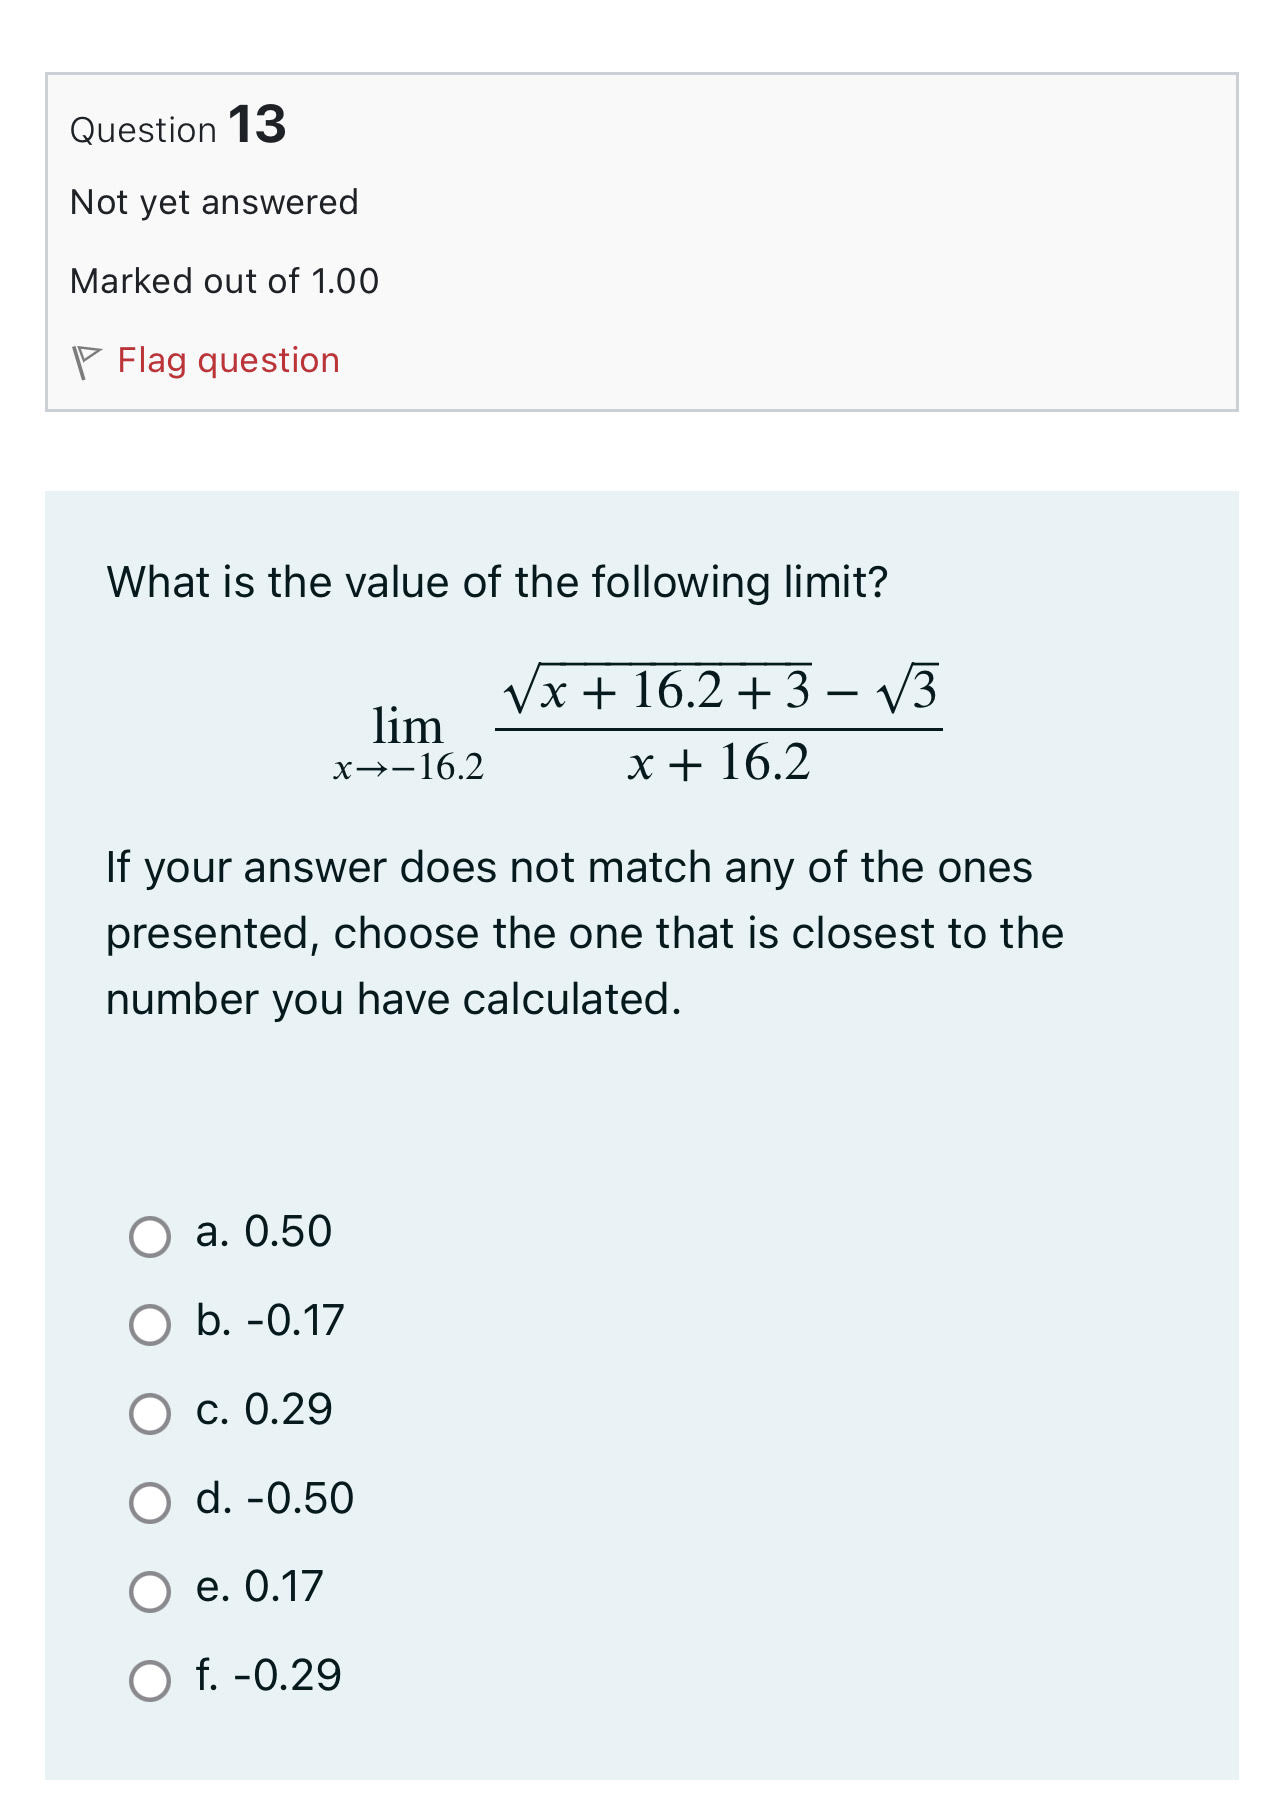Screen dimensions: 1284x1805
Task: Click the instruction paragraph about closest number
Action: [585, 932]
